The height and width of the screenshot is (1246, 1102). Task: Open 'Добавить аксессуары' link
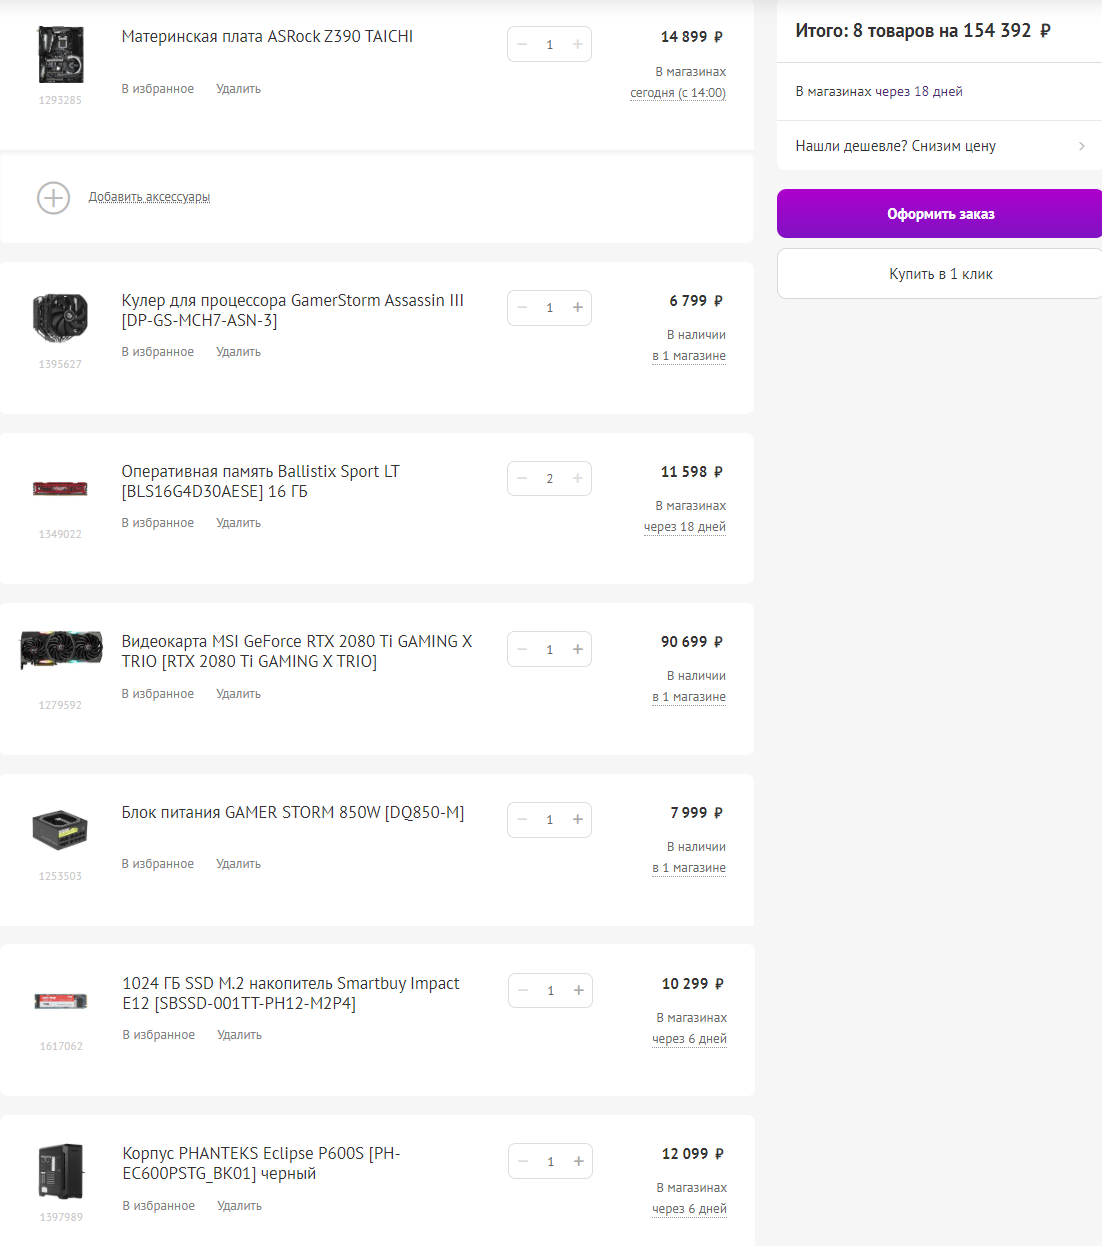click(149, 197)
